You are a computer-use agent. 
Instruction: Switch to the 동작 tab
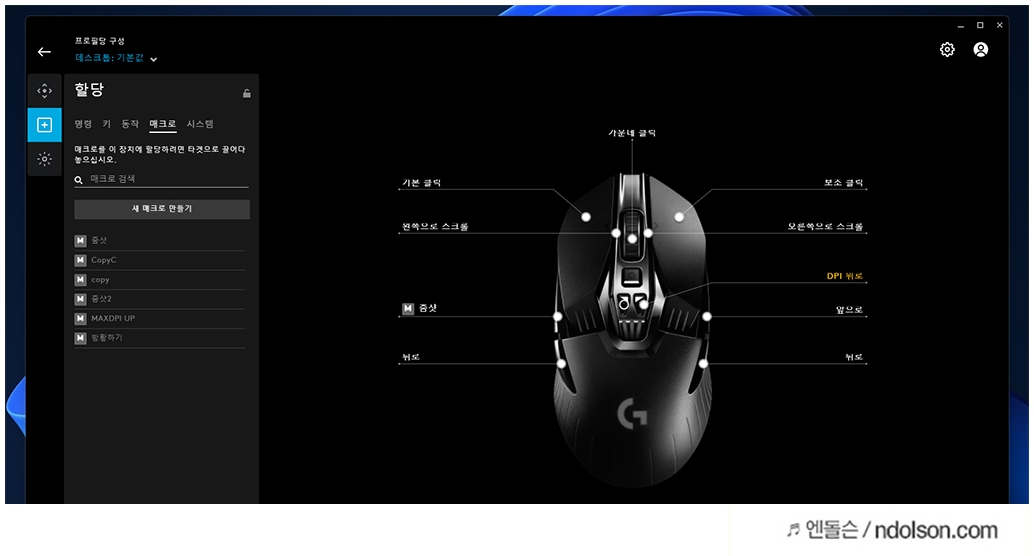coord(130,124)
